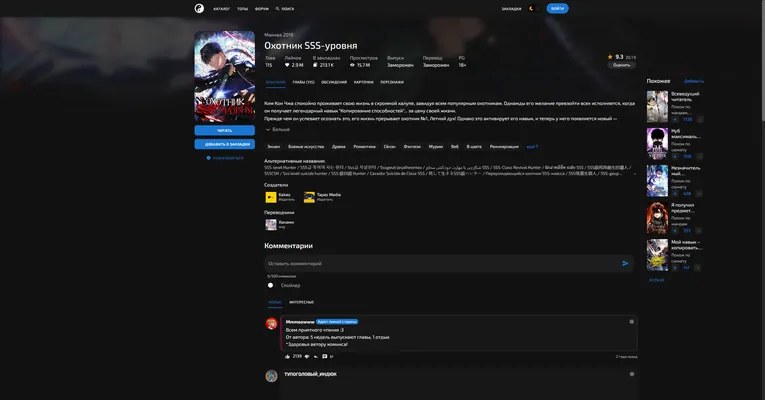Select the Реинкарнация genre tag

[504, 147]
